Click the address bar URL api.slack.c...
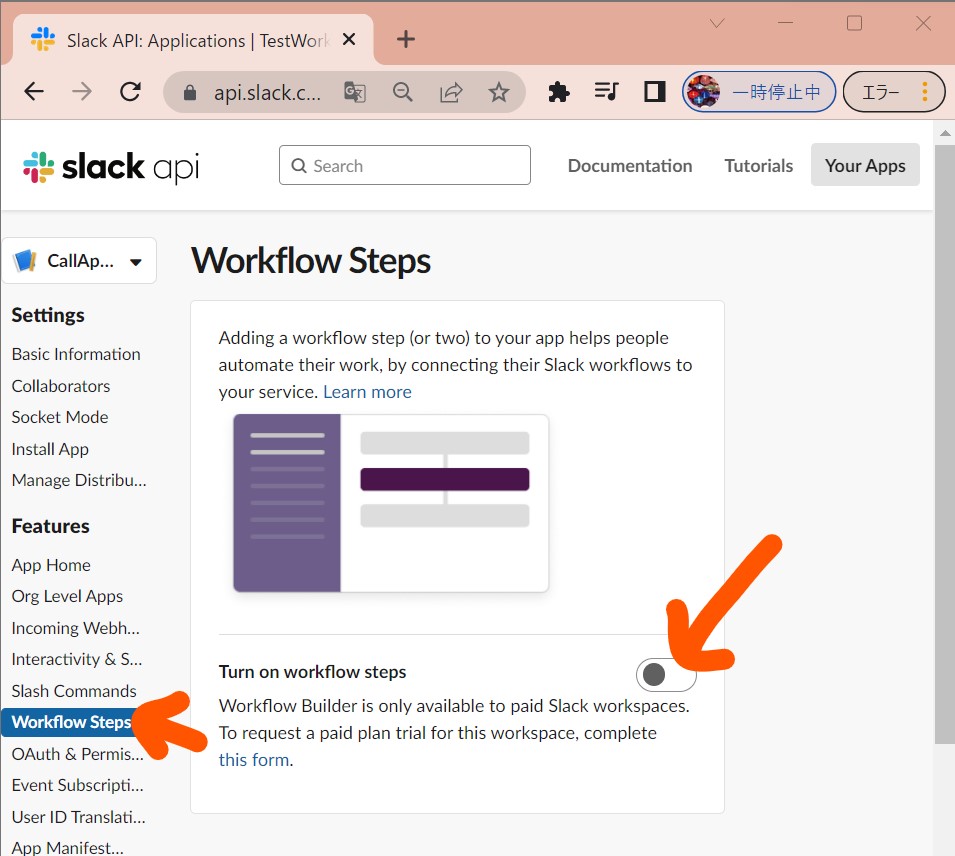The width and height of the screenshot is (955, 856). (x=267, y=93)
